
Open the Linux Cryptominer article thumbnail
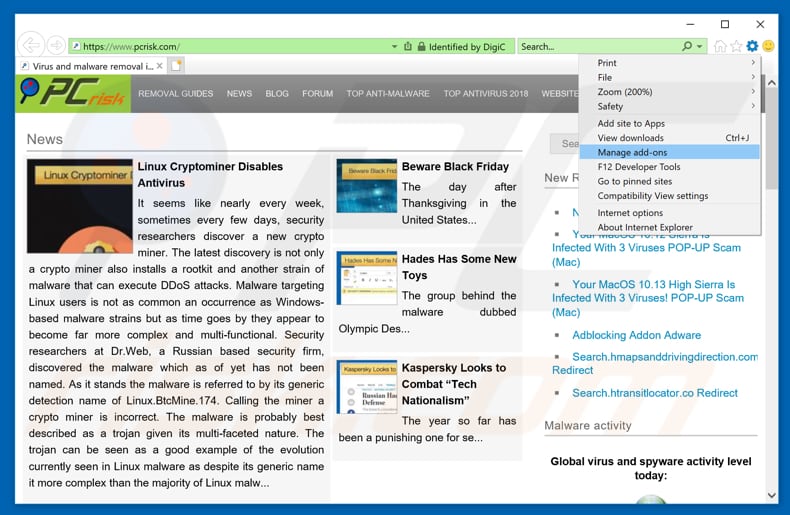80,206
